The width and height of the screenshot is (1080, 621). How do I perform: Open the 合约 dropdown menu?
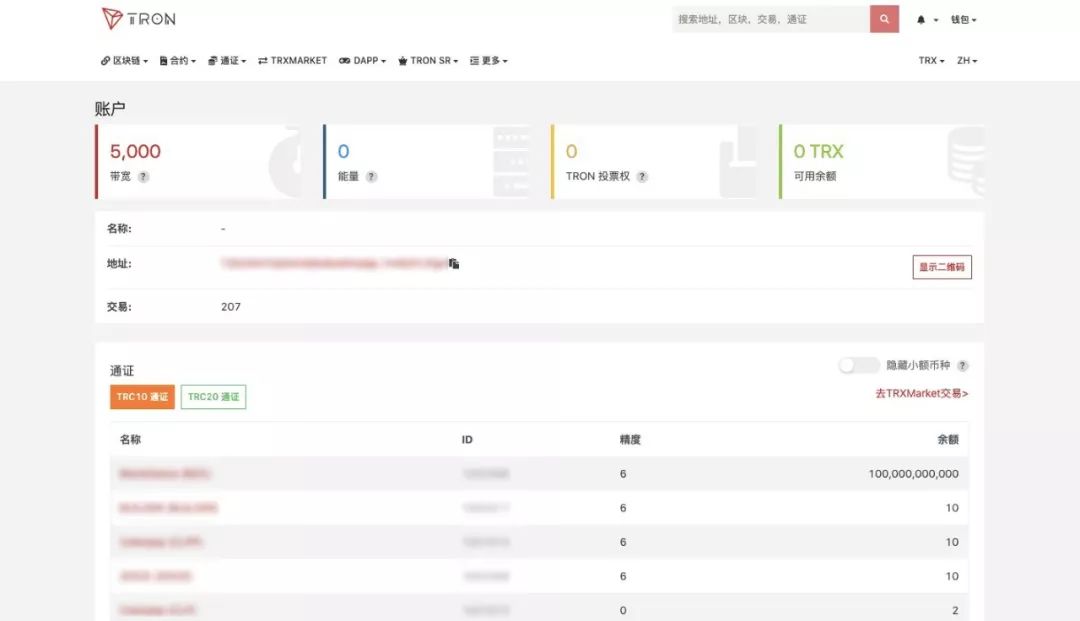pos(178,61)
